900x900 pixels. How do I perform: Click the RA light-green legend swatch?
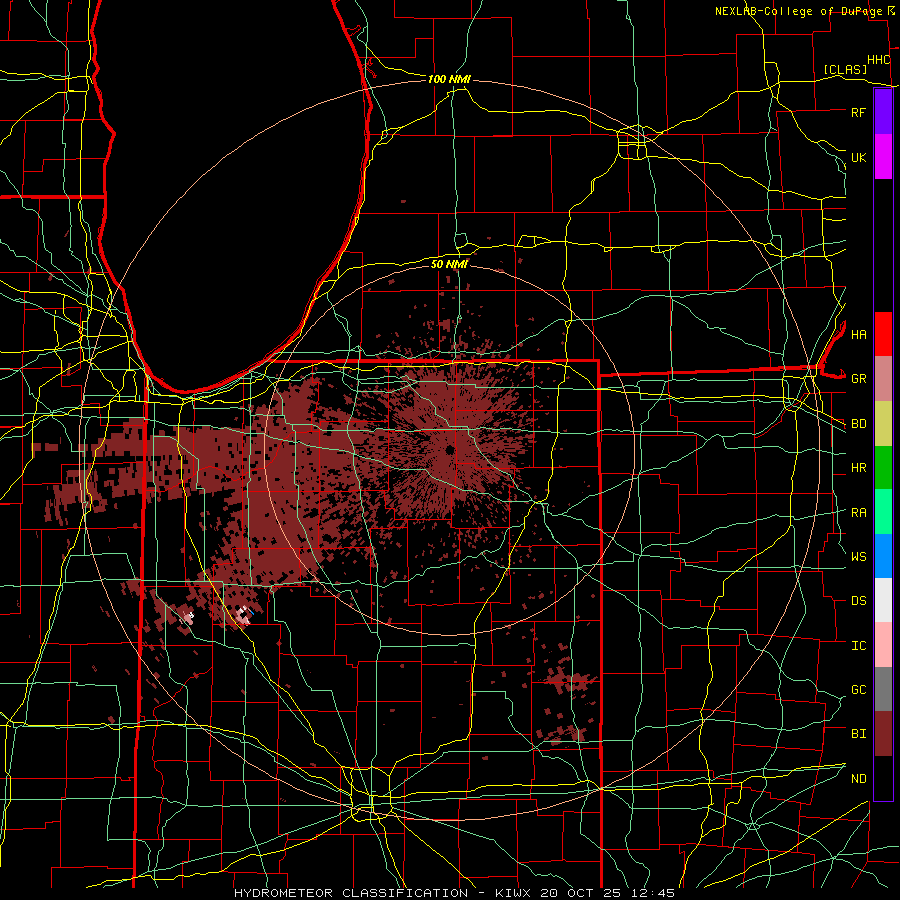click(883, 512)
